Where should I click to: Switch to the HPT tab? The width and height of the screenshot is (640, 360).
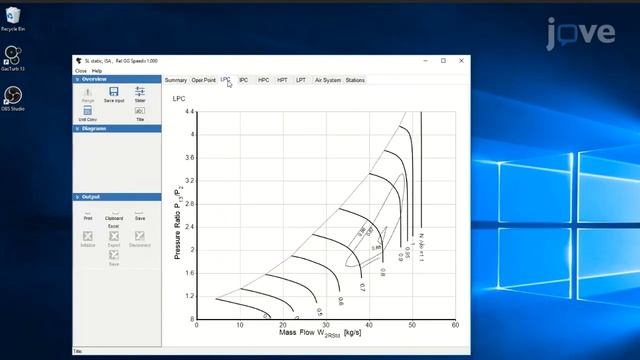(282, 80)
